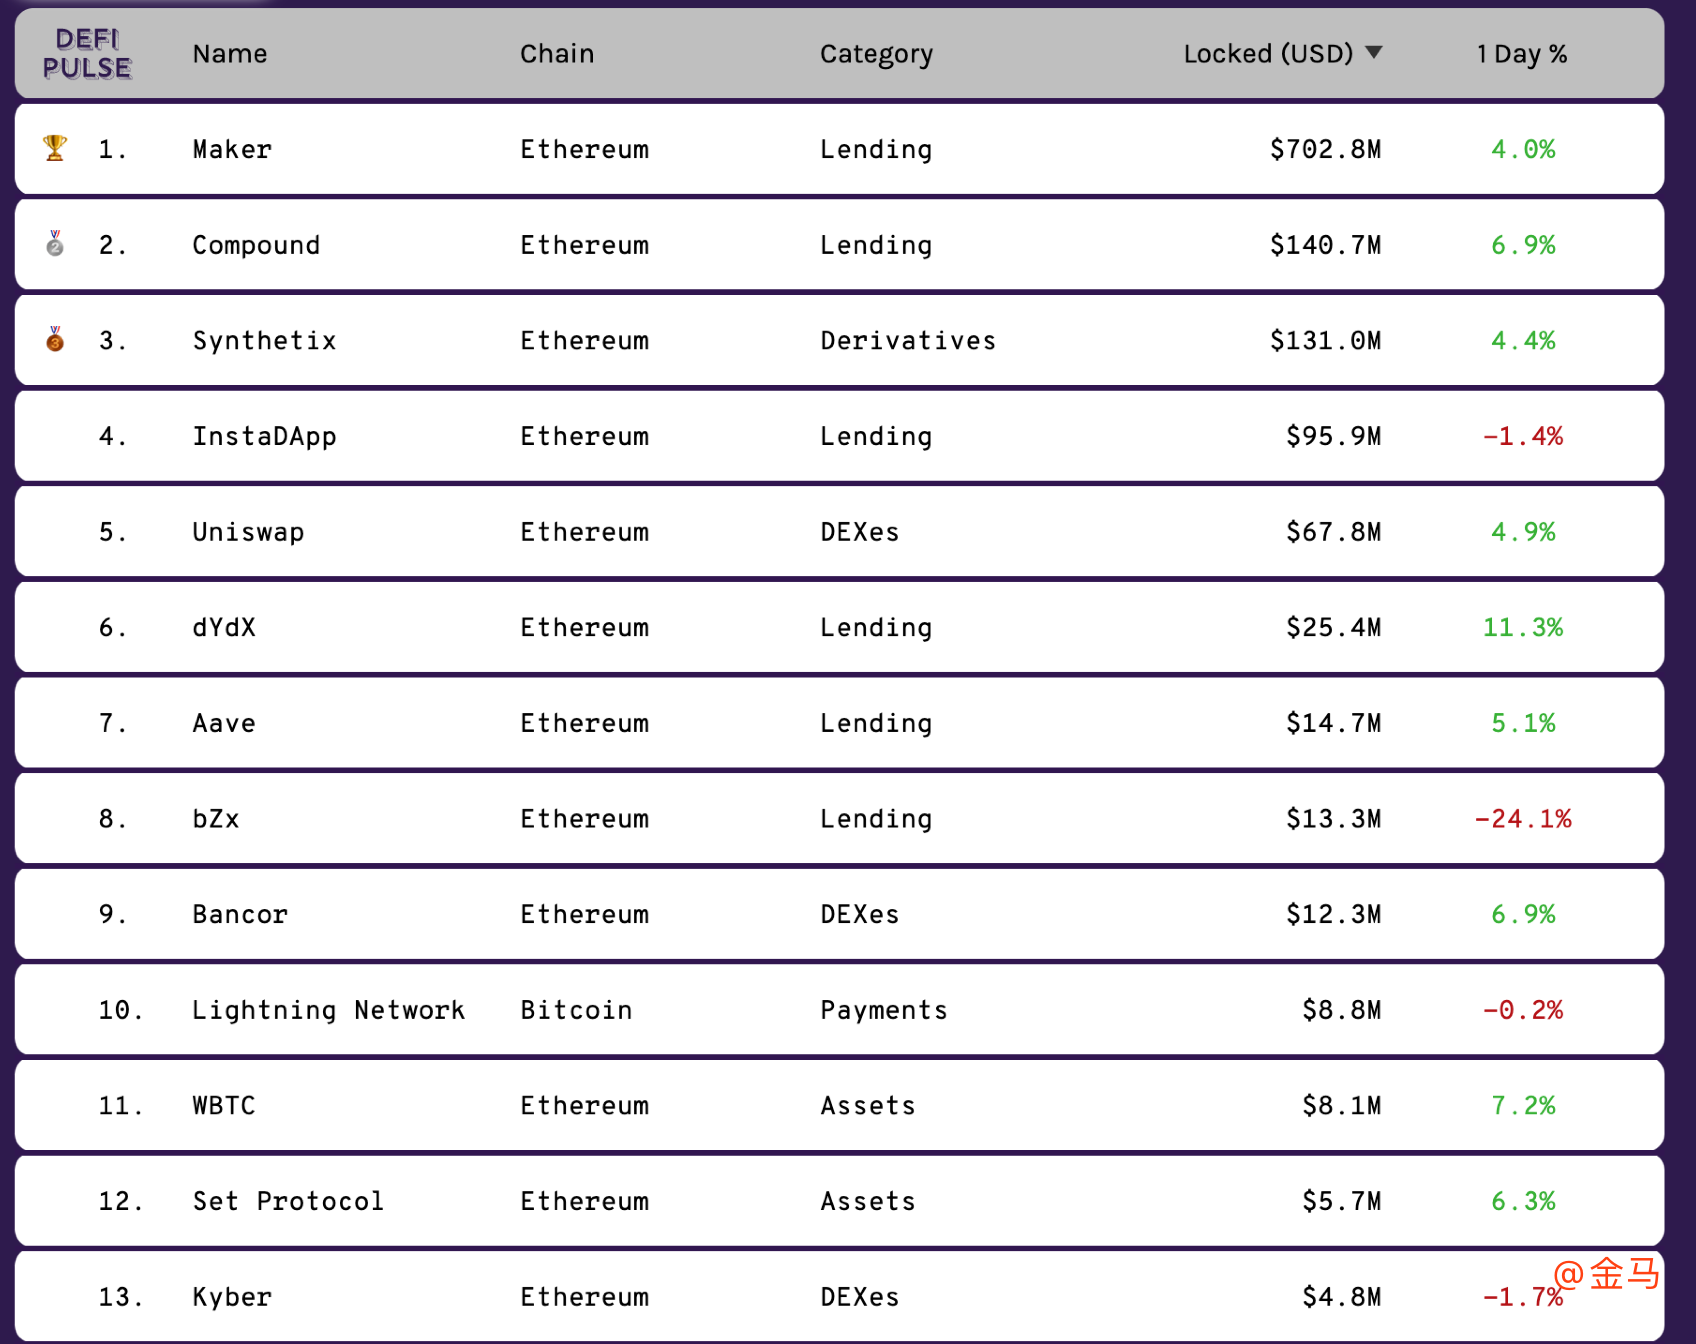Click the Set Protocol name
Image resolution: width=1696 pixels, height=1344 pixels.
click(288, 1201)
